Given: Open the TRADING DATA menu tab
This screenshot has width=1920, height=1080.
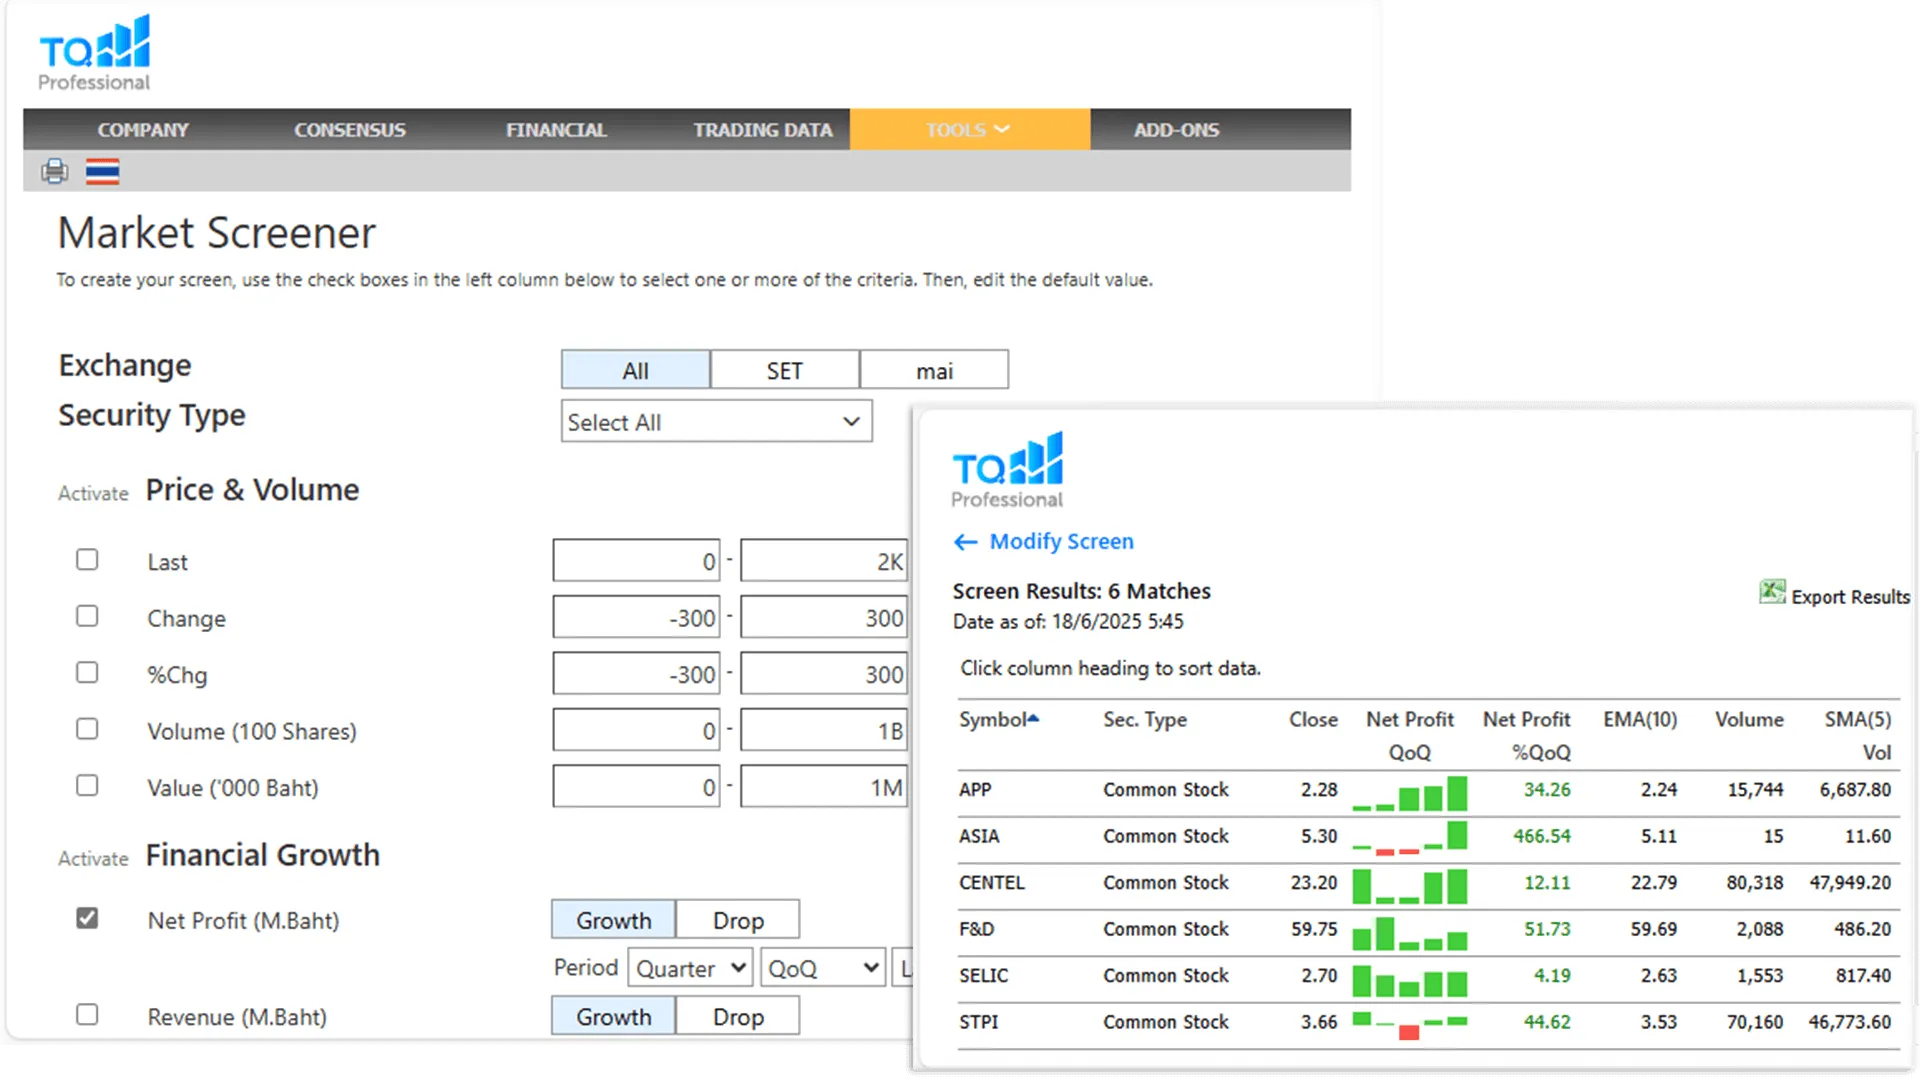Looking at the screenshot, I should [x=763, y=130].
